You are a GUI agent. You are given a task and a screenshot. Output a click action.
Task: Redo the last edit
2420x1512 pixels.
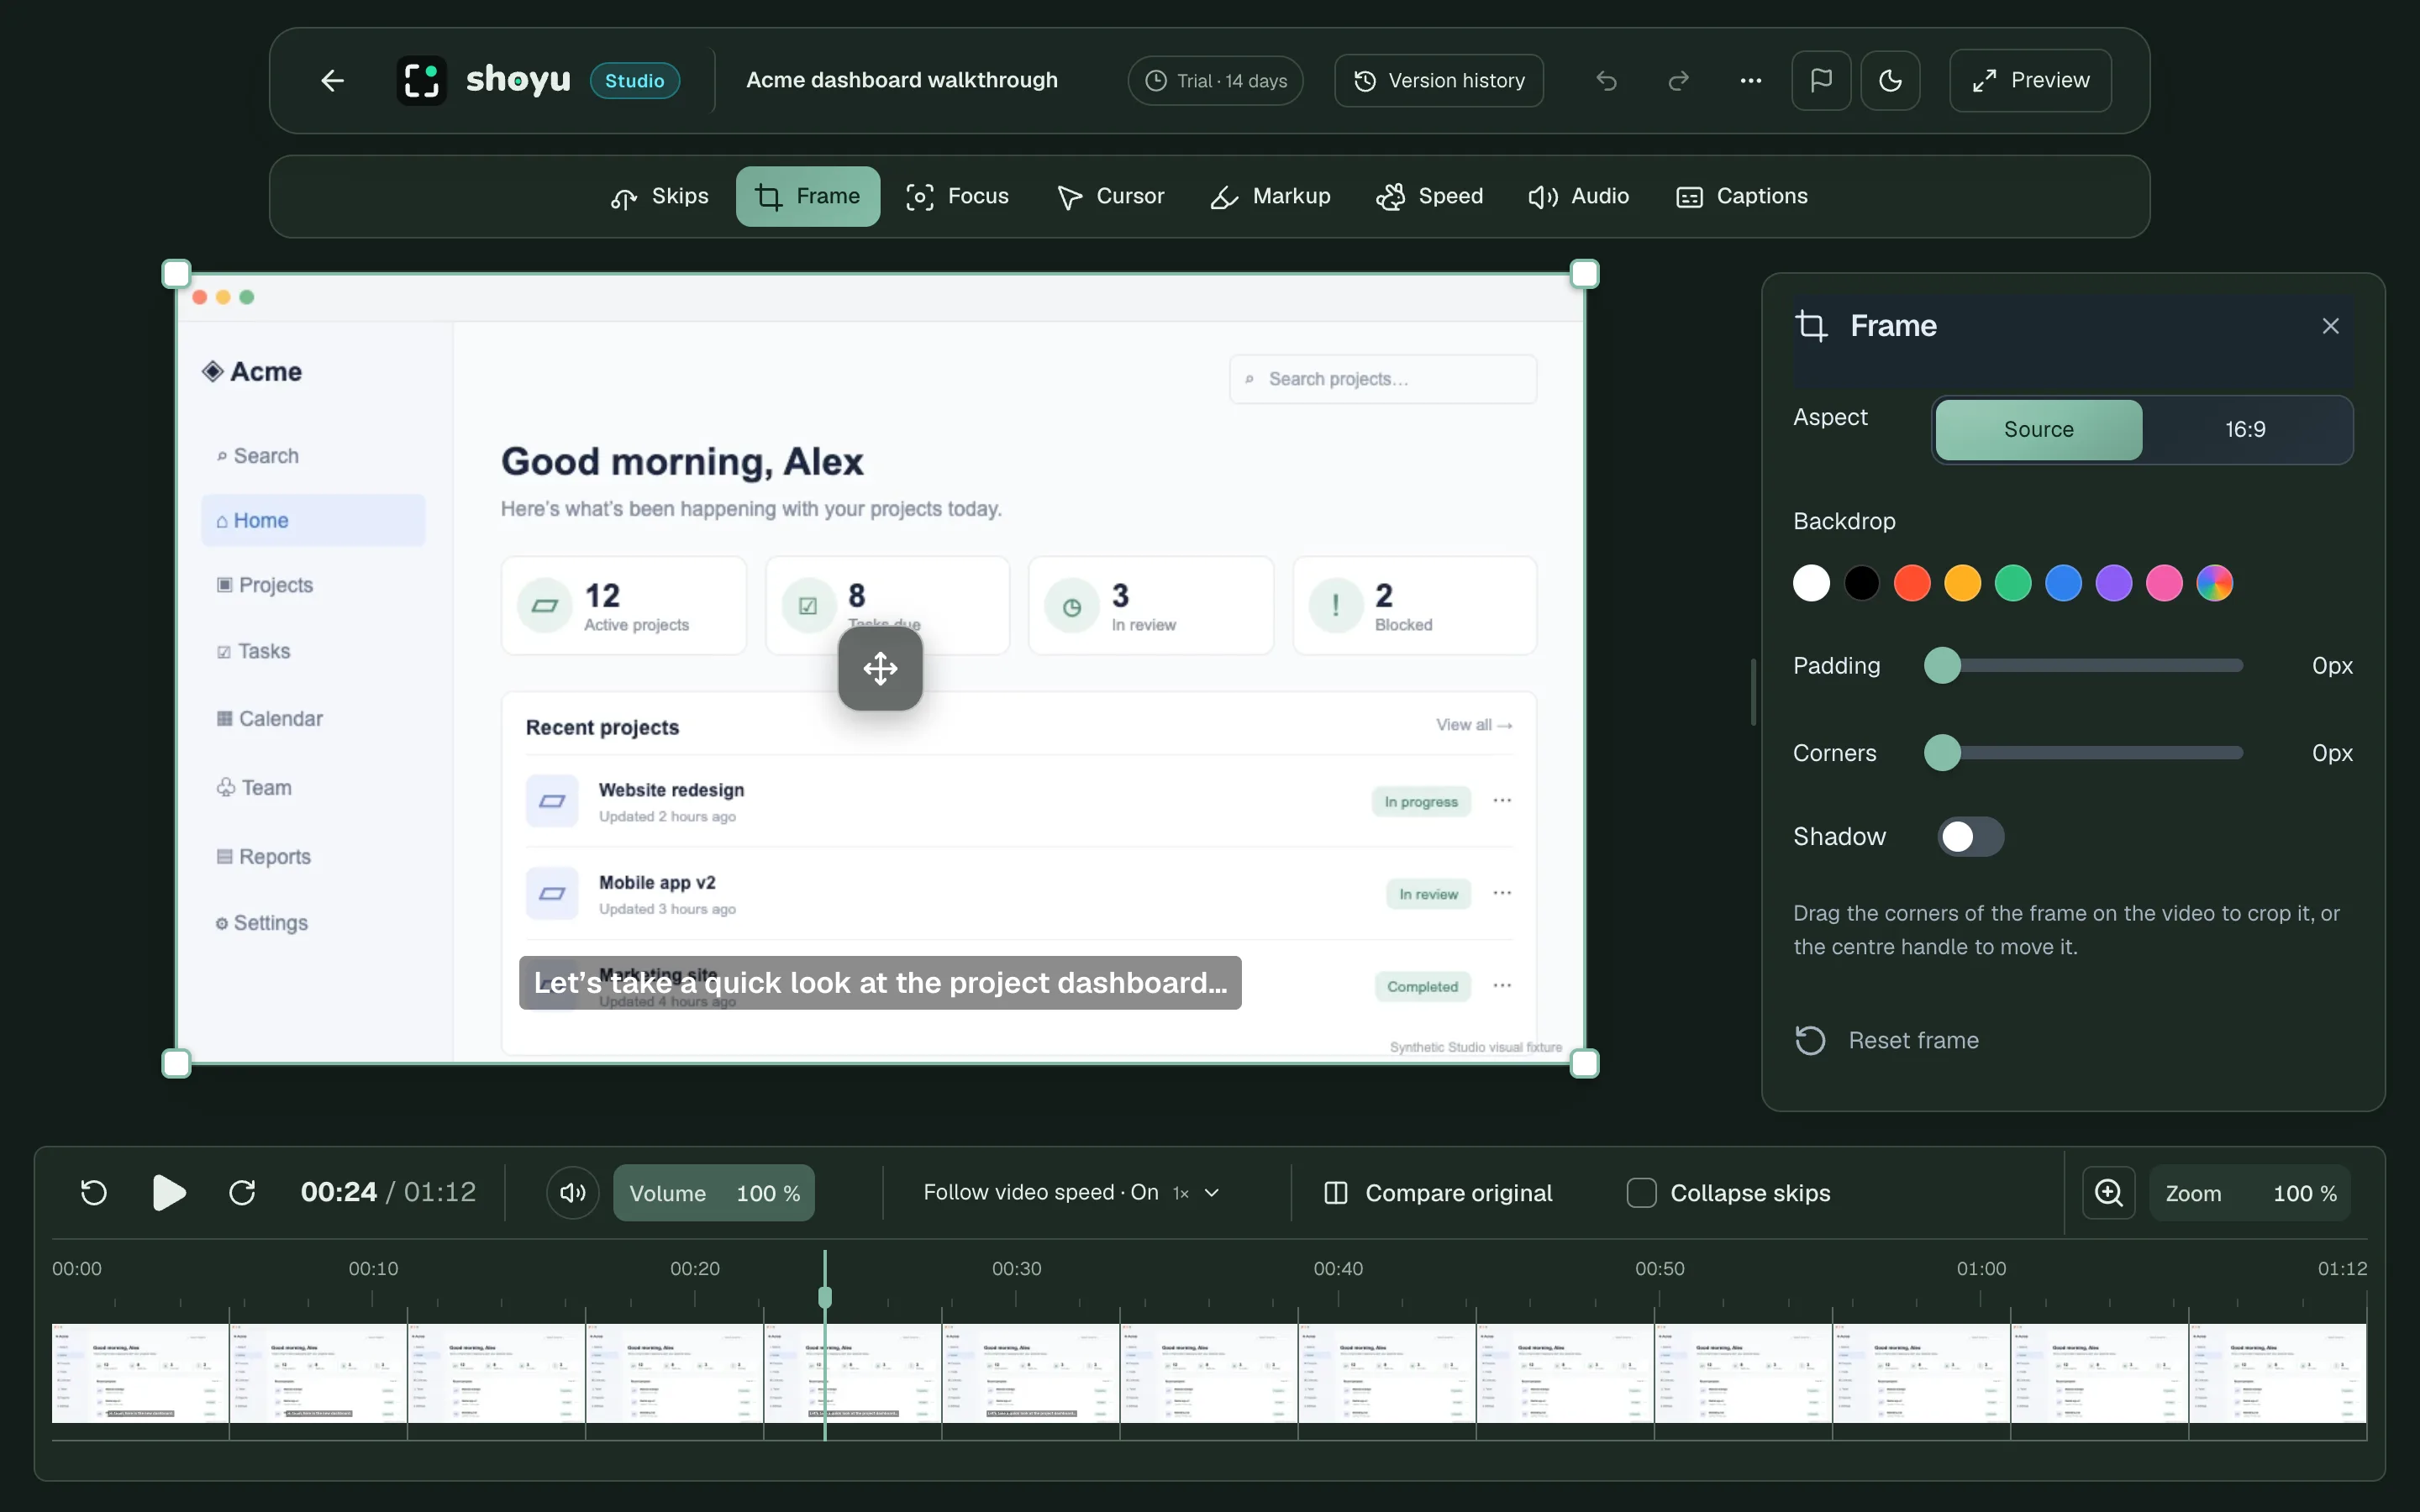pyautogui.click(x=1678, y=80)
